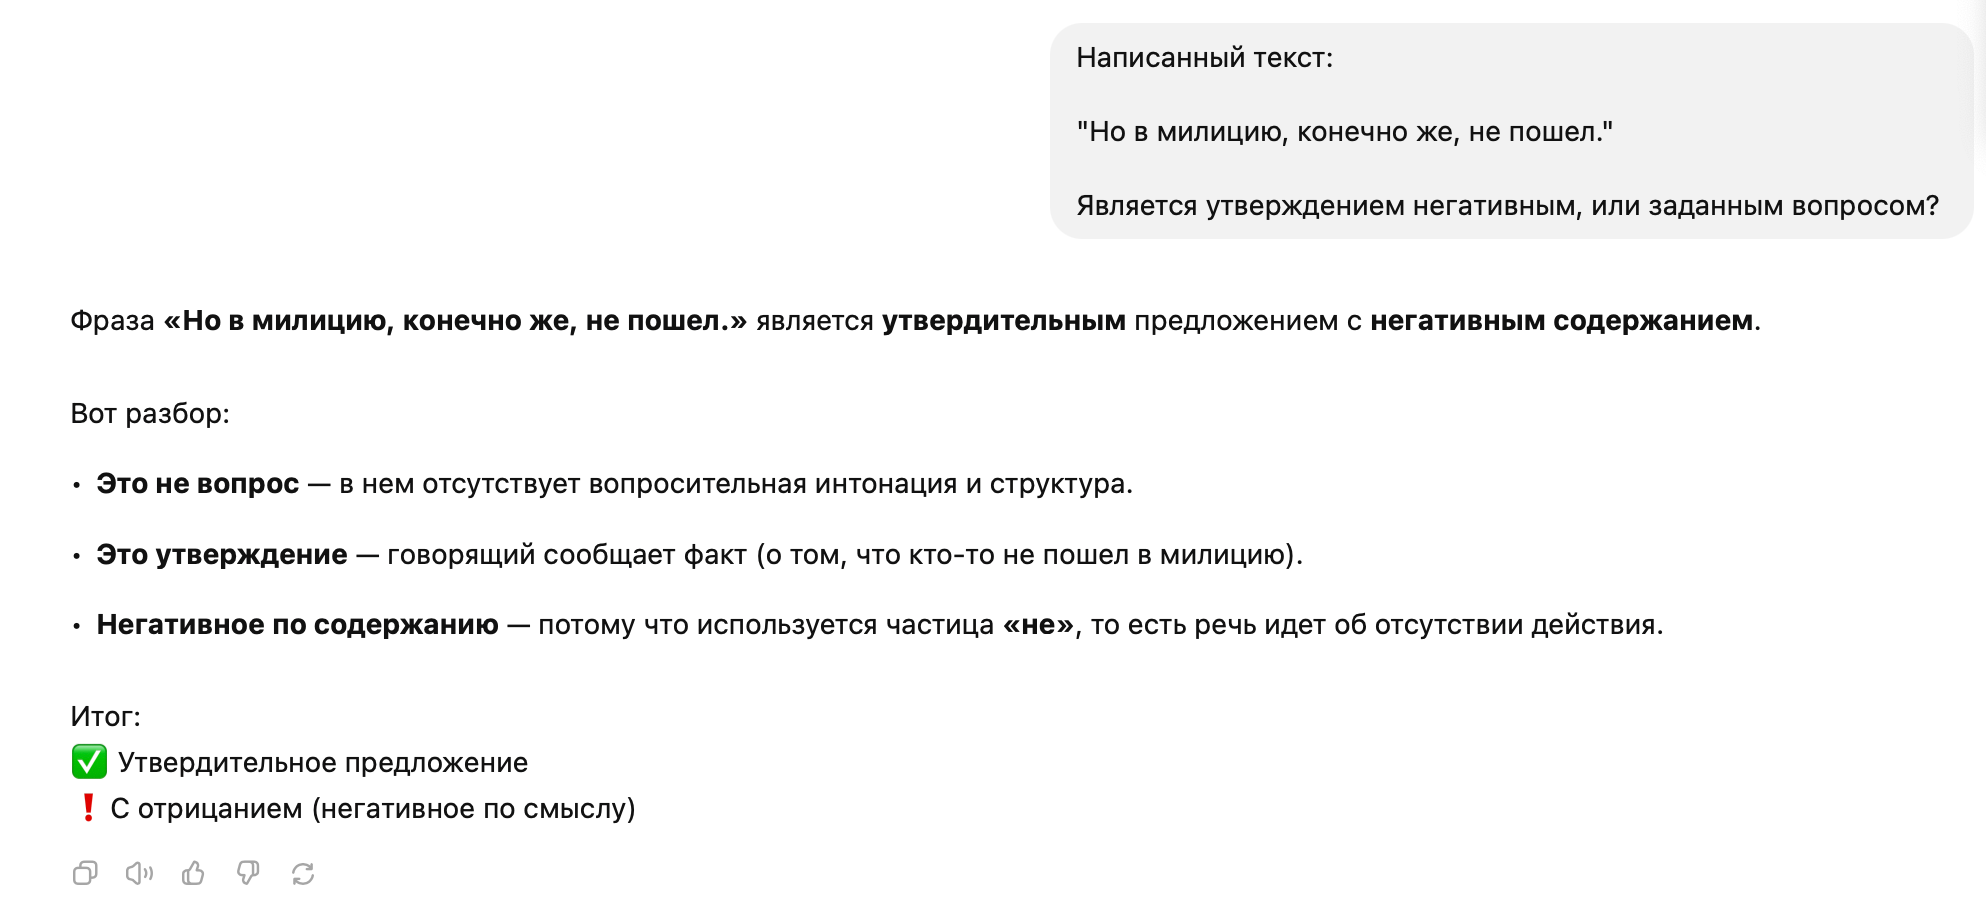This screenshot has height=908, width=1986.
Task: Click the bullet "Это не вопрос"
Action: (x=198, y=484)
